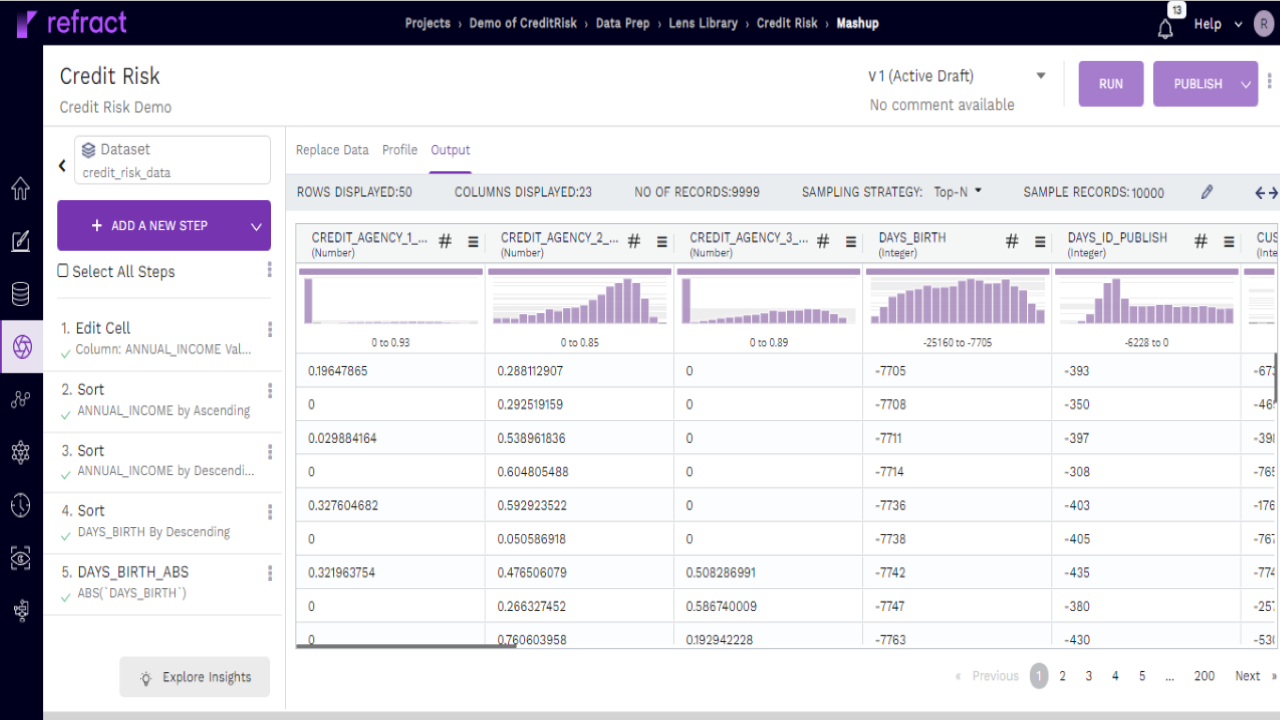This screenshot has height=720, width=1280.
Task: Check the Select All Steps checkbox
Action: click(62, 271)
